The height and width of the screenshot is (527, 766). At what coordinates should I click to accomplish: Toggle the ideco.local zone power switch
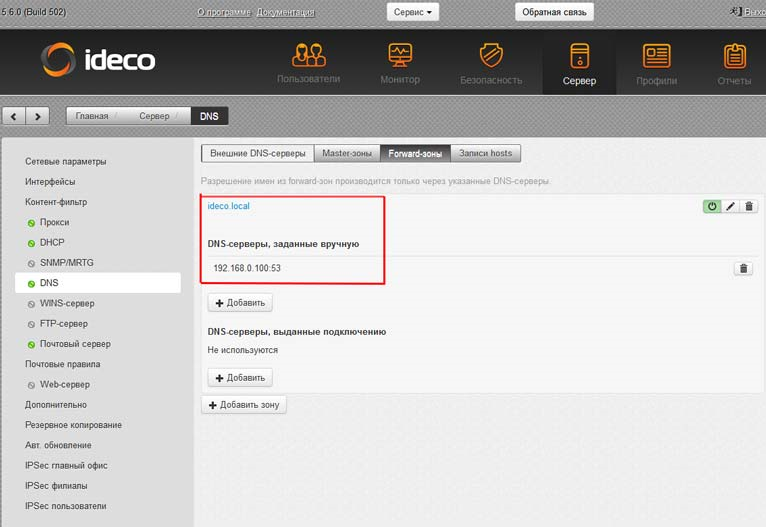[712, 207]
